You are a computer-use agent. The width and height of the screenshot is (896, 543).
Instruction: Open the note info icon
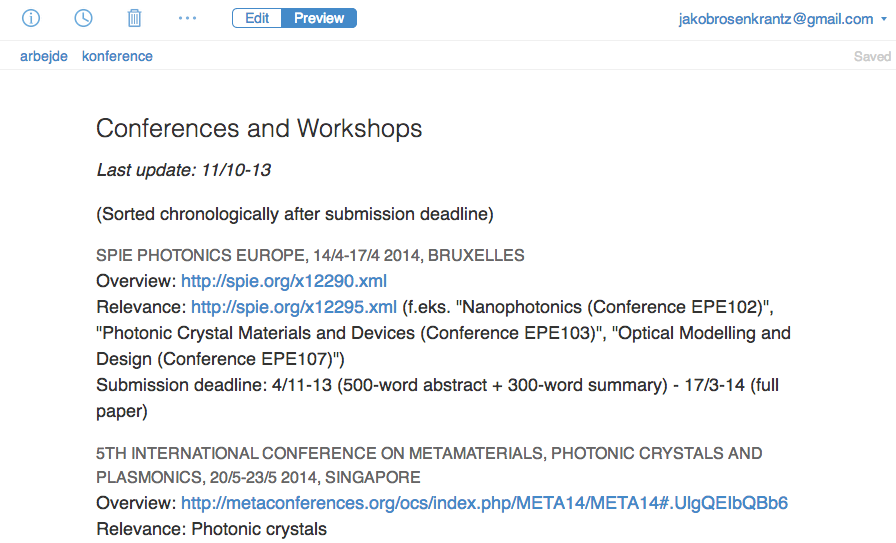point(31,18)
